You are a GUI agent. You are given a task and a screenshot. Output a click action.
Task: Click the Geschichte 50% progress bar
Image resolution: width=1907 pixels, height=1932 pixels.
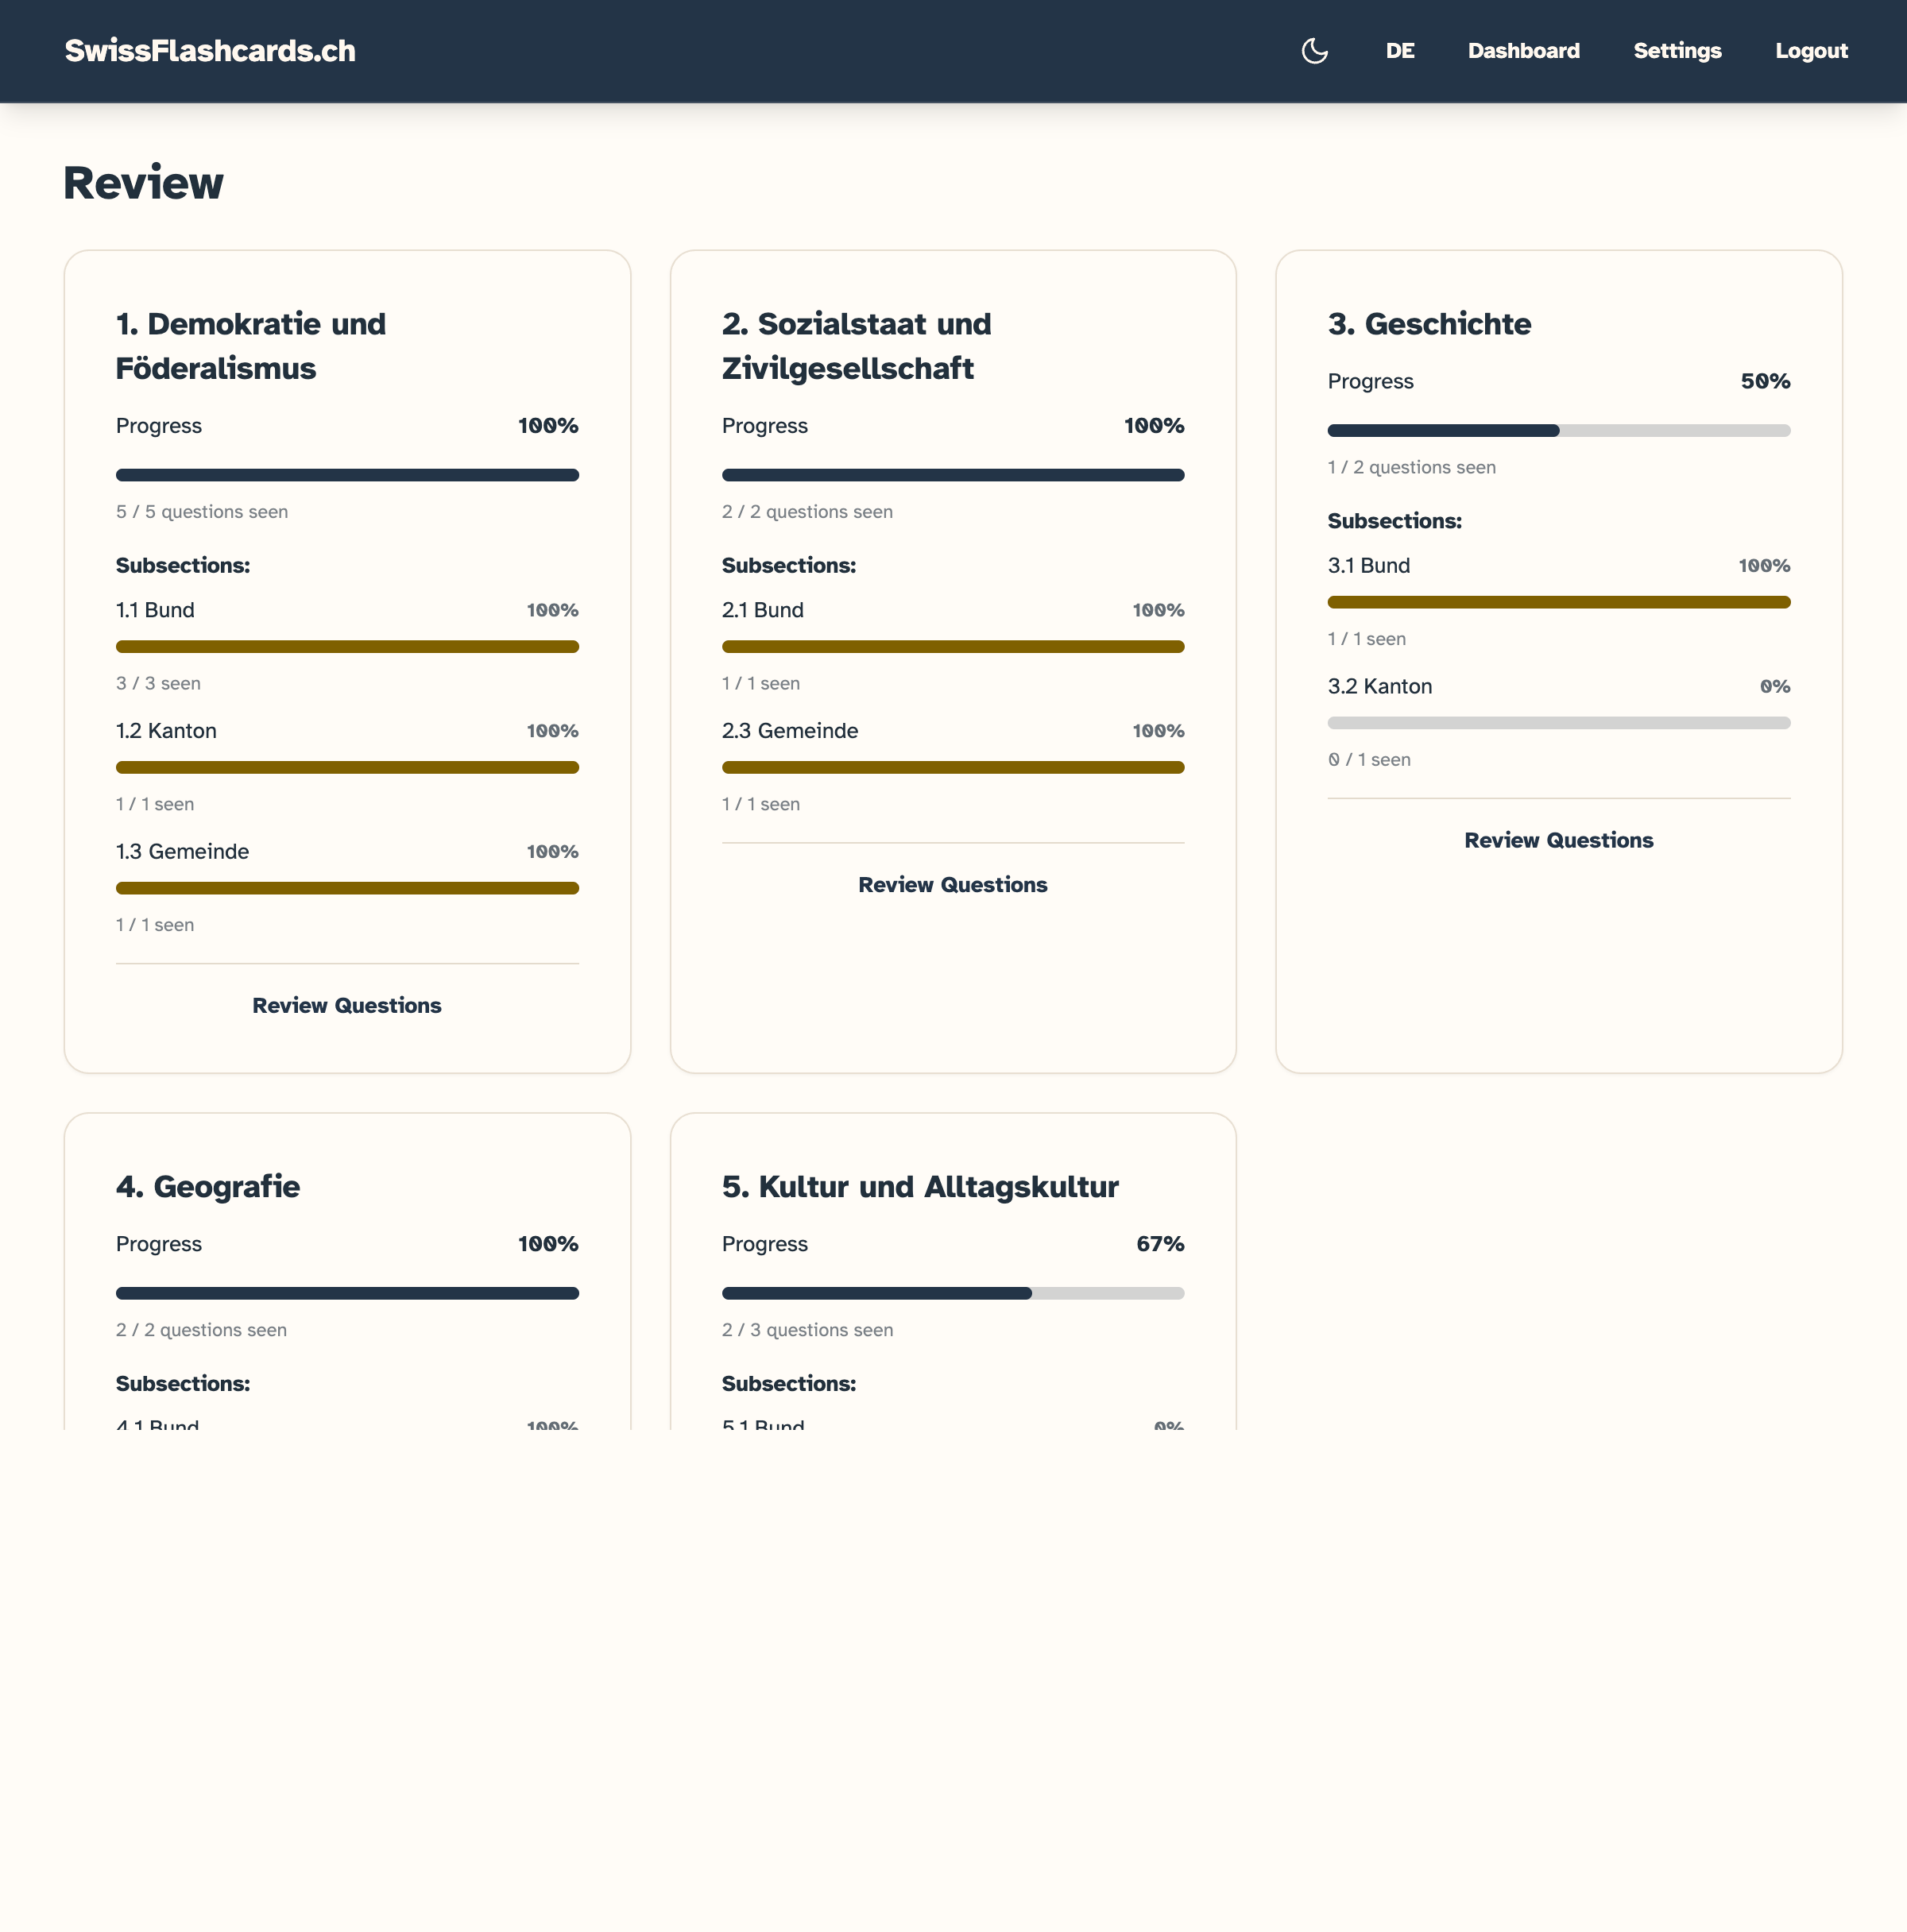(1559, 431)
